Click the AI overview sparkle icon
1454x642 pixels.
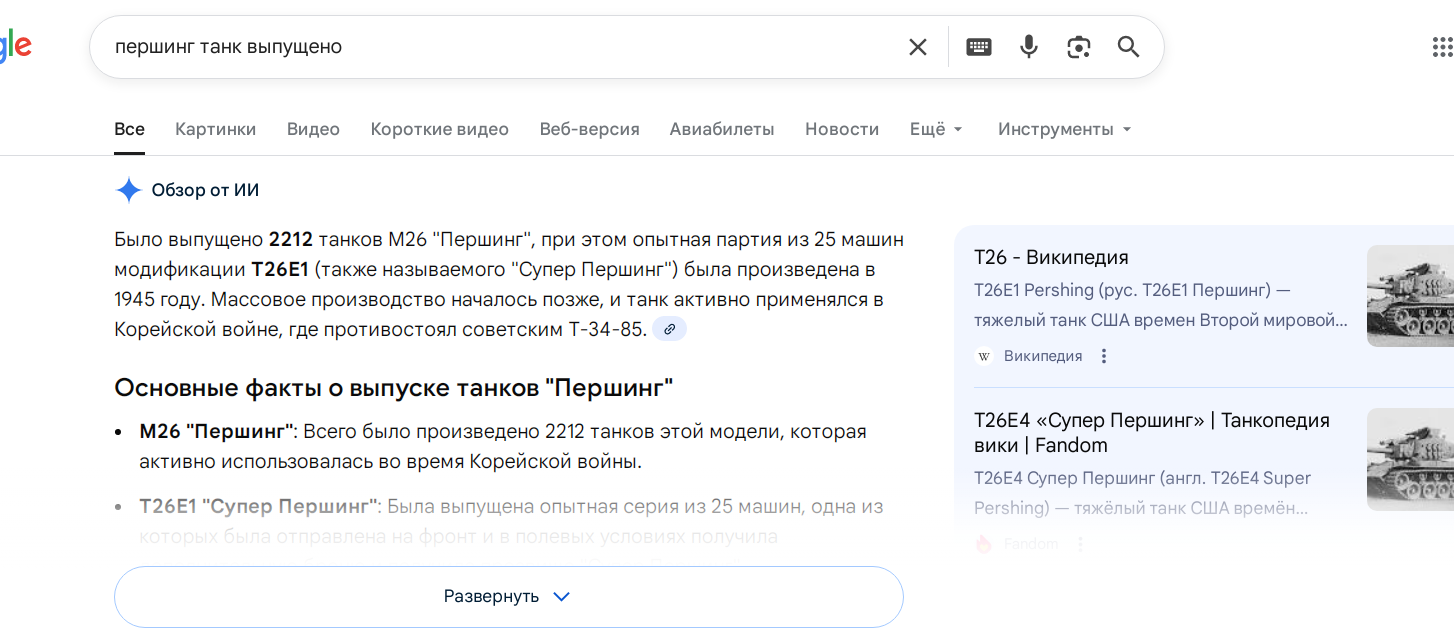pos(129,190)
